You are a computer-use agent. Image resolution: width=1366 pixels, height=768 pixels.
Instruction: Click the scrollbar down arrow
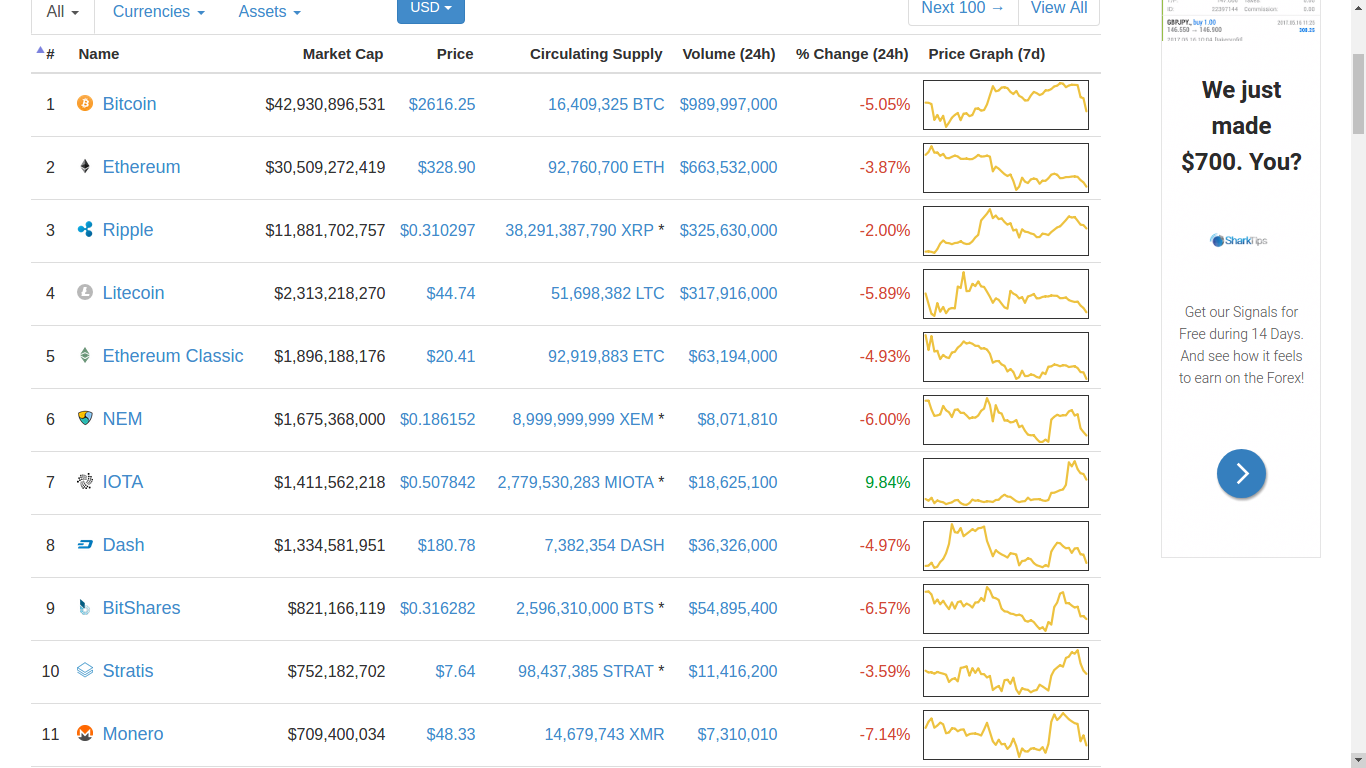(x=1358, y=760)
